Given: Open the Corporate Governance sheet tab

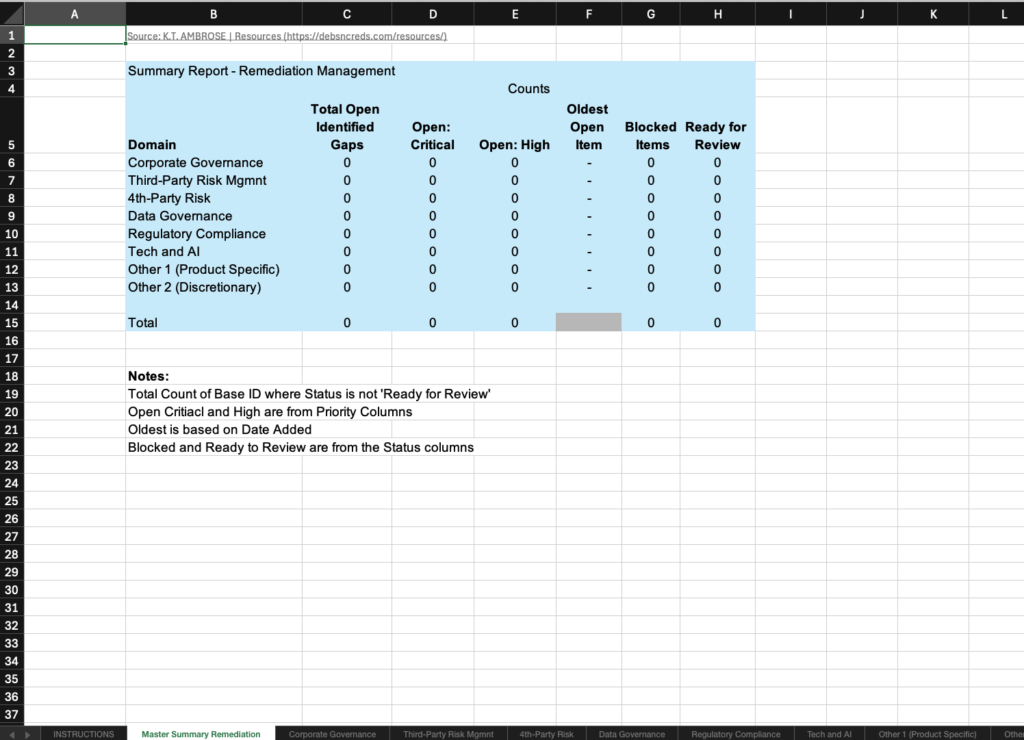Looking at the screenshot, I should pos(332,734).
